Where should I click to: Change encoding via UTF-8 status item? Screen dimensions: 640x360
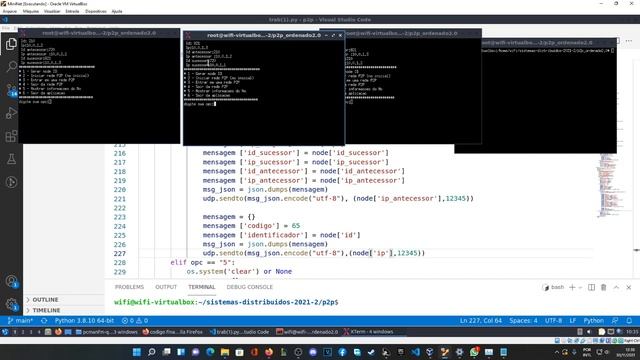[x=553, y=321]
